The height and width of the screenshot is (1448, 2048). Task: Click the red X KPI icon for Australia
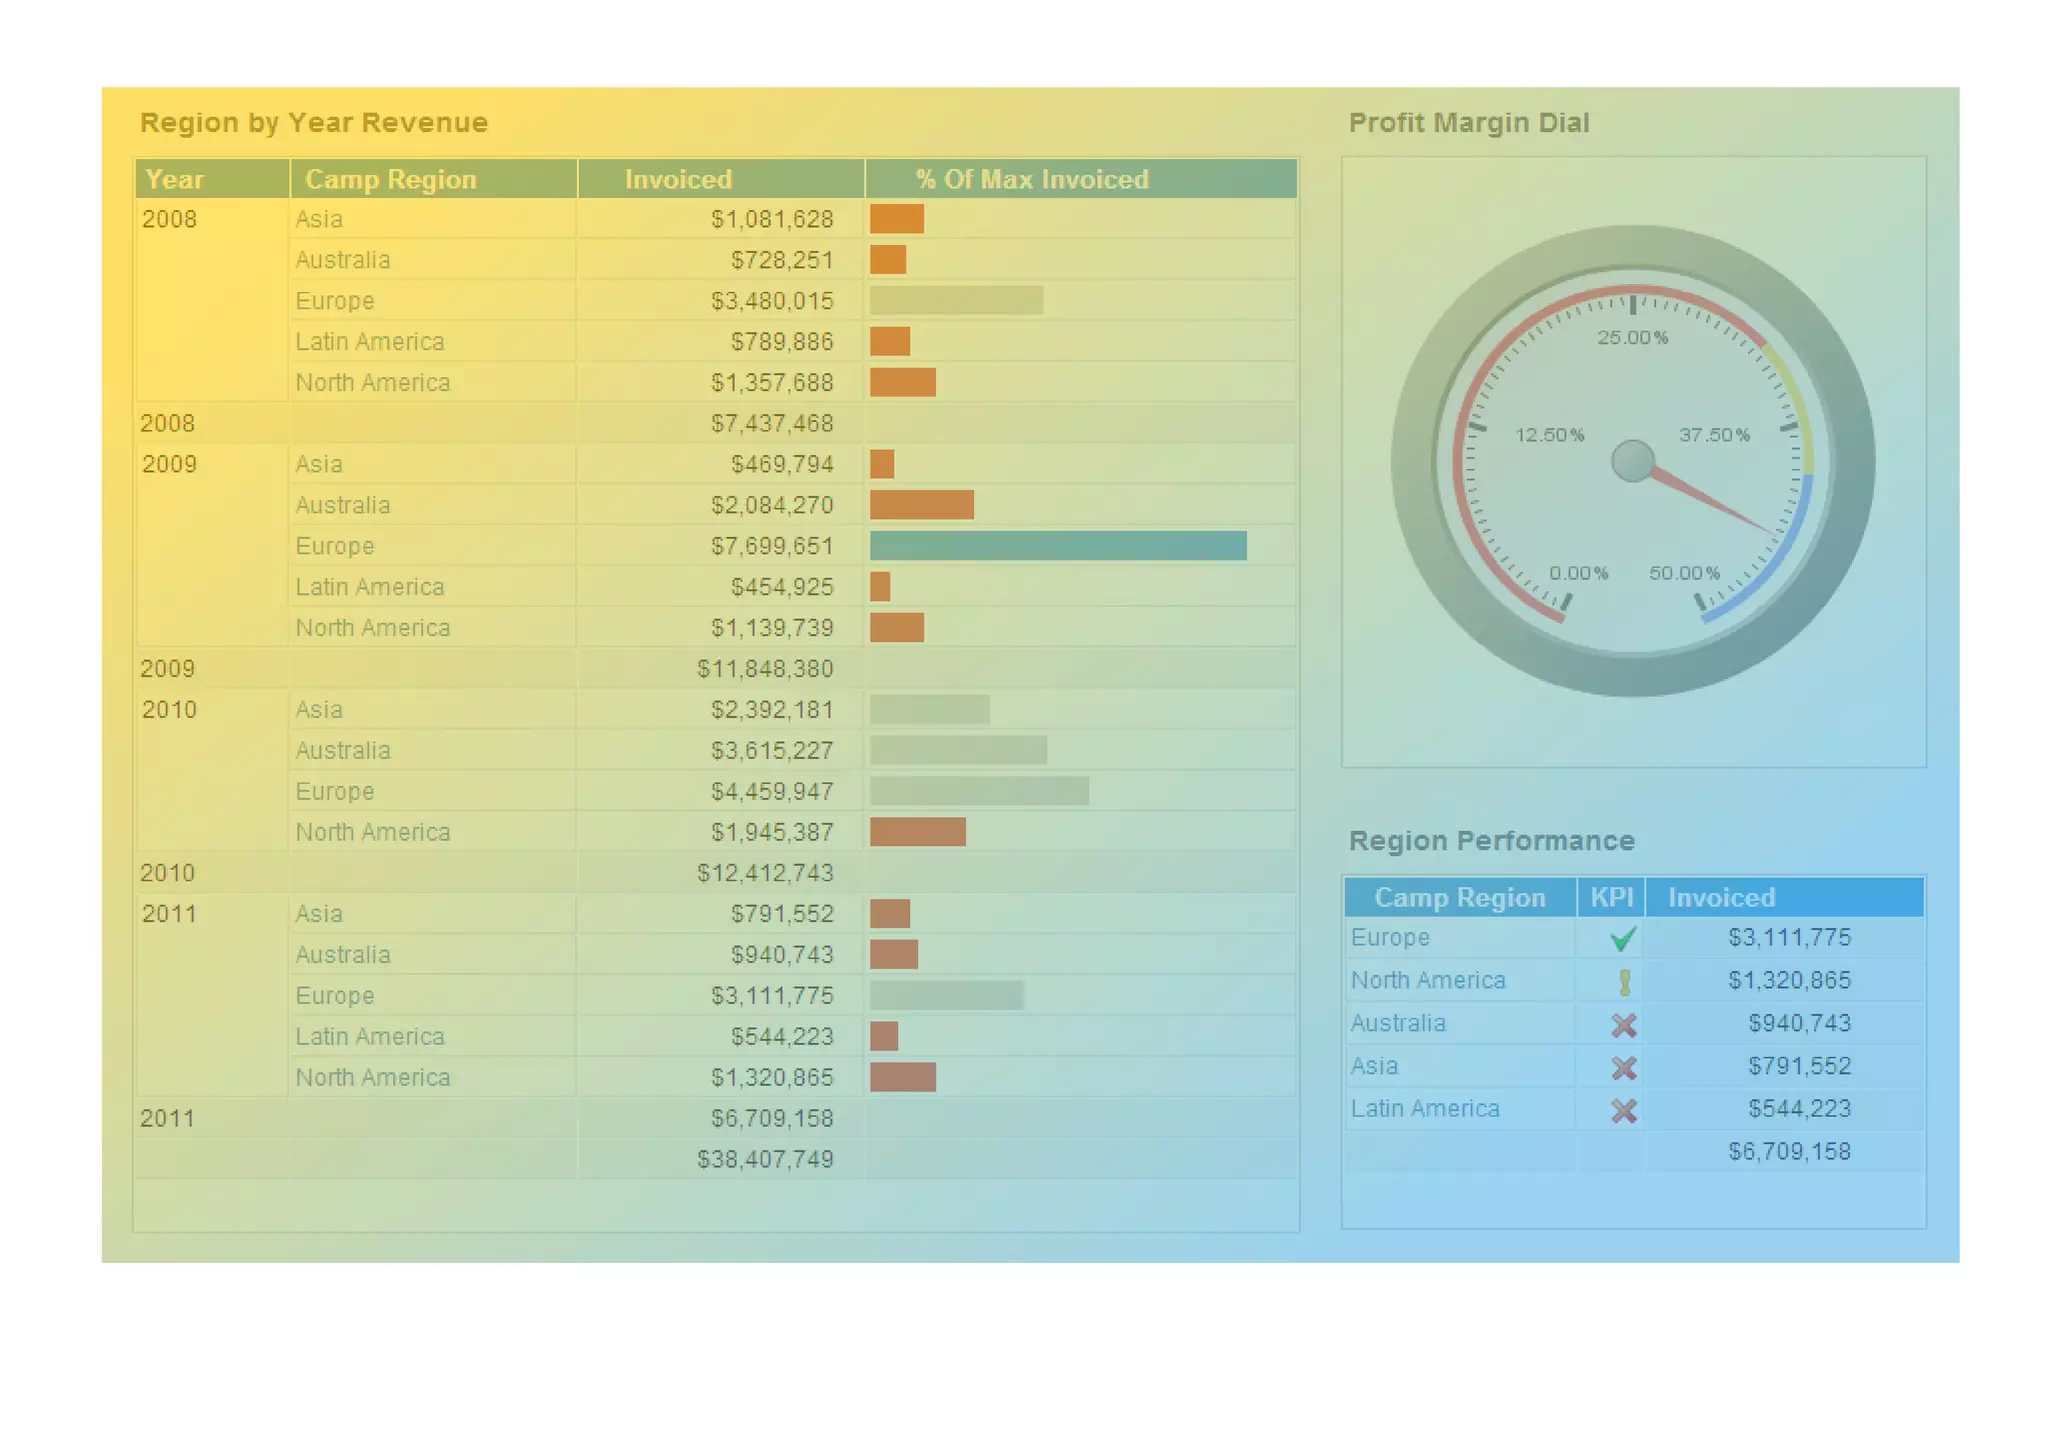1623,1025
